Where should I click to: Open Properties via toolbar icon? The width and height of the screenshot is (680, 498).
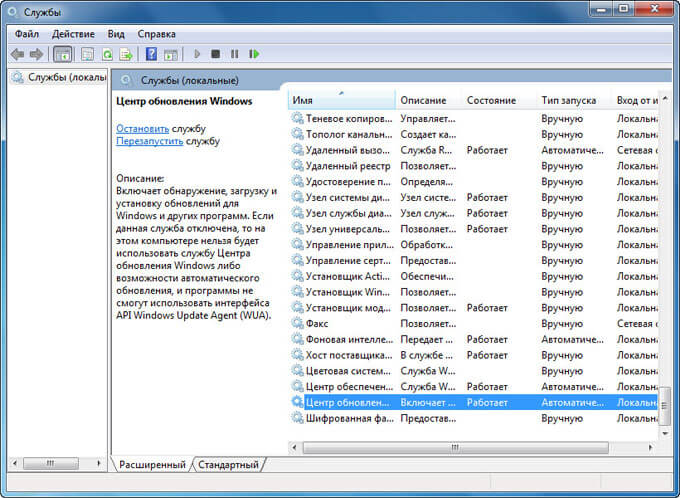coord(86,54)
